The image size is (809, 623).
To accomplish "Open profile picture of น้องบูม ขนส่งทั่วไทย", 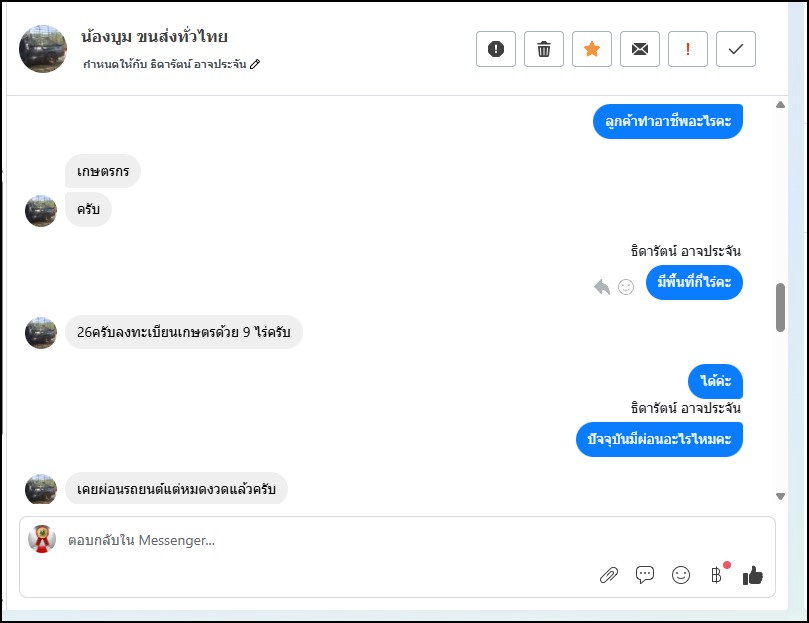I will click(43, 49).
